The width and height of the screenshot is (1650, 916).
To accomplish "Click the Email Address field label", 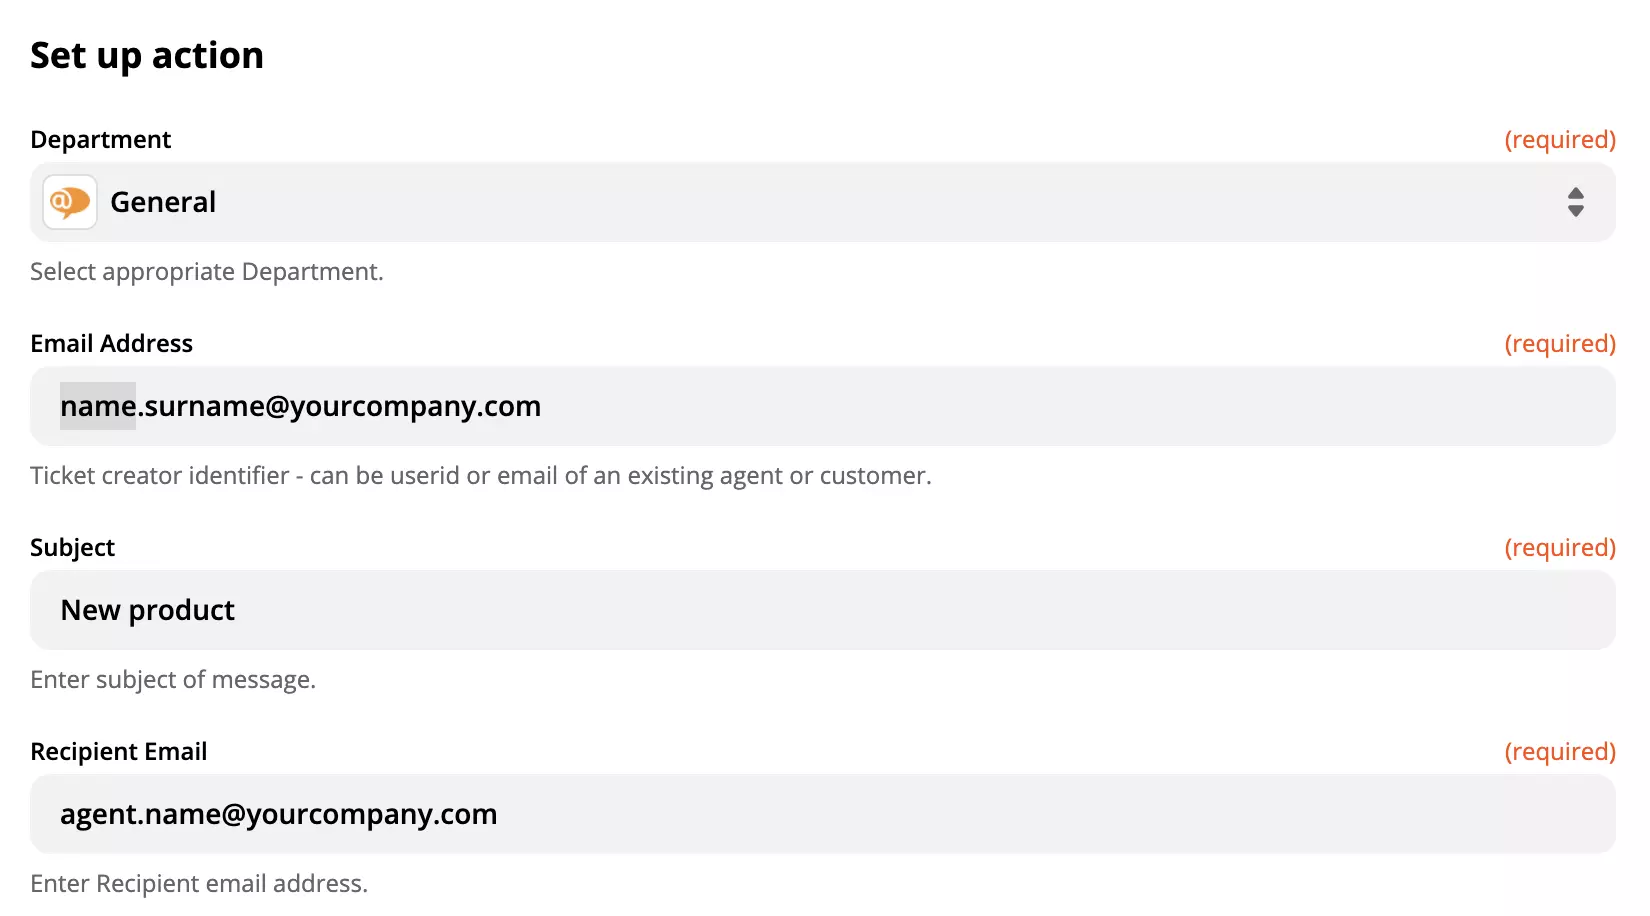I will (x=111, y=343).
